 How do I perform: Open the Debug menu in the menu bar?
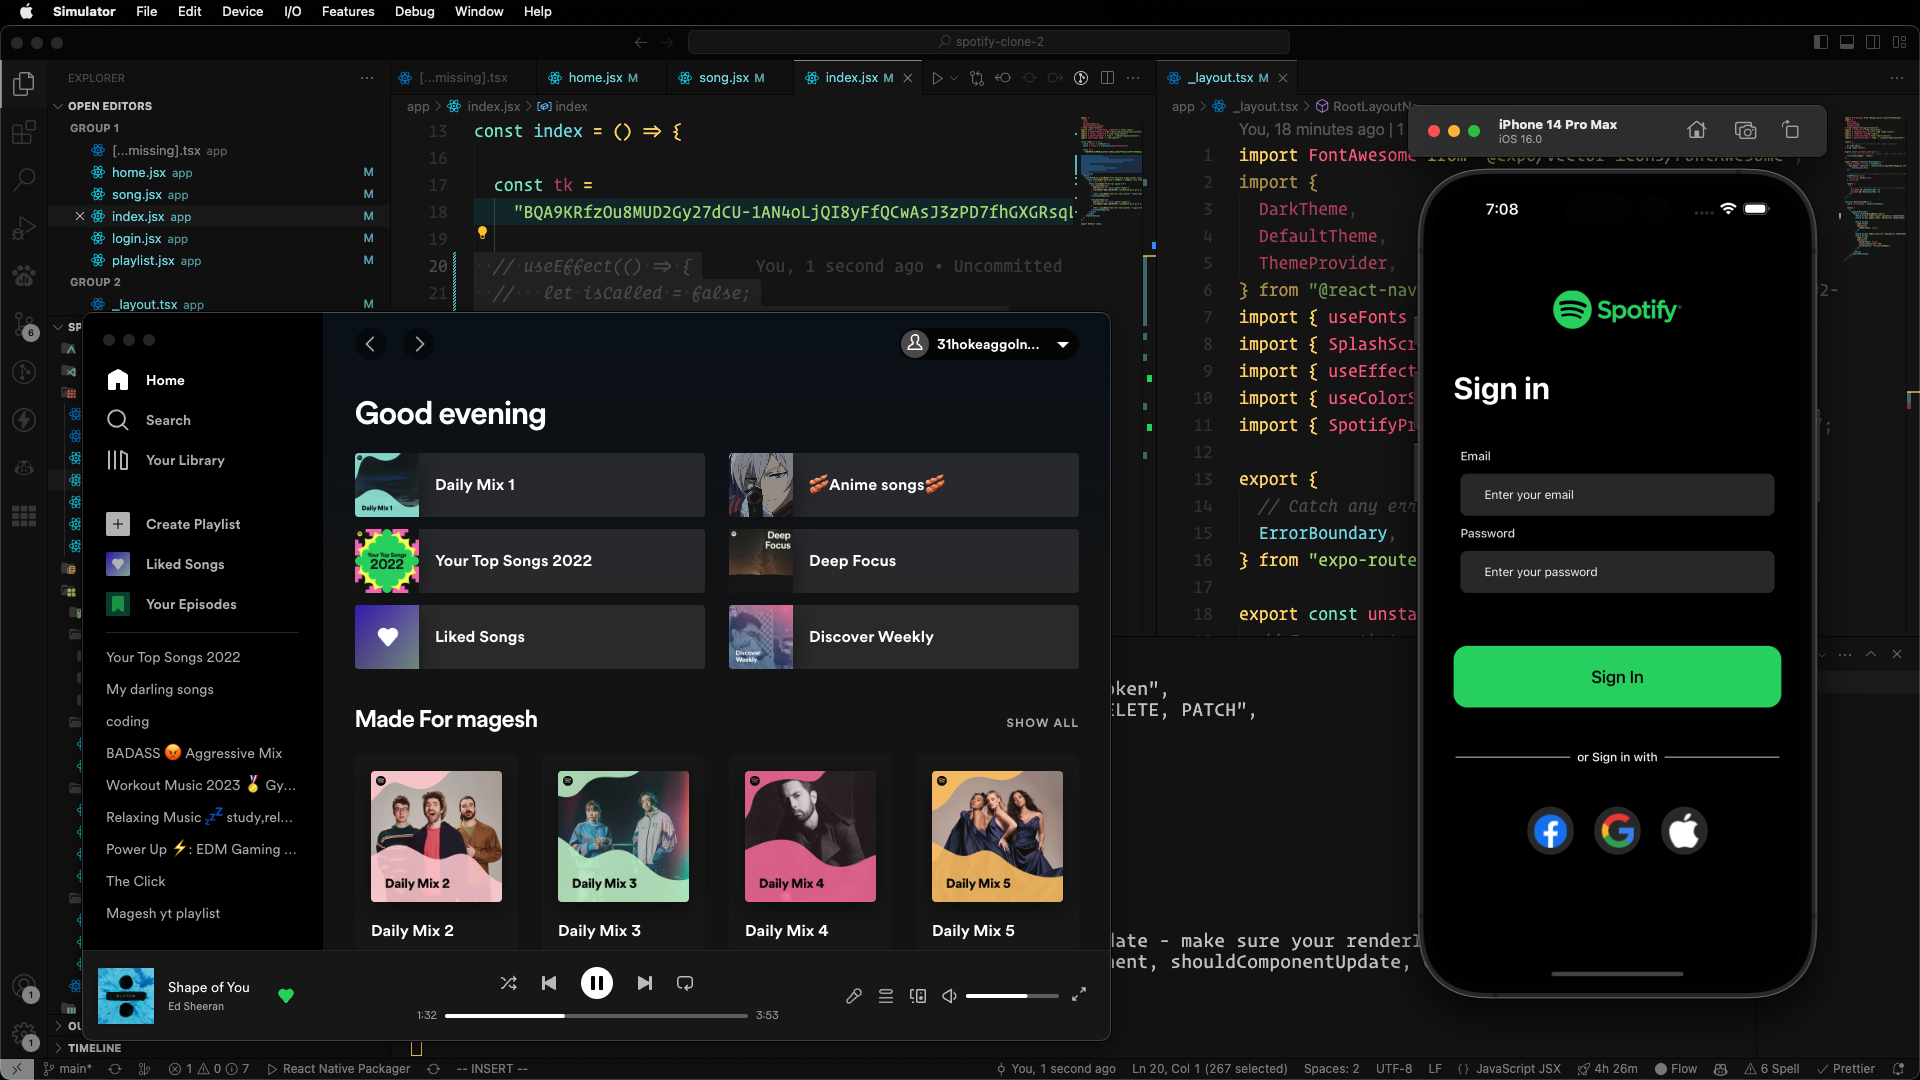click(x=414, y=11)
